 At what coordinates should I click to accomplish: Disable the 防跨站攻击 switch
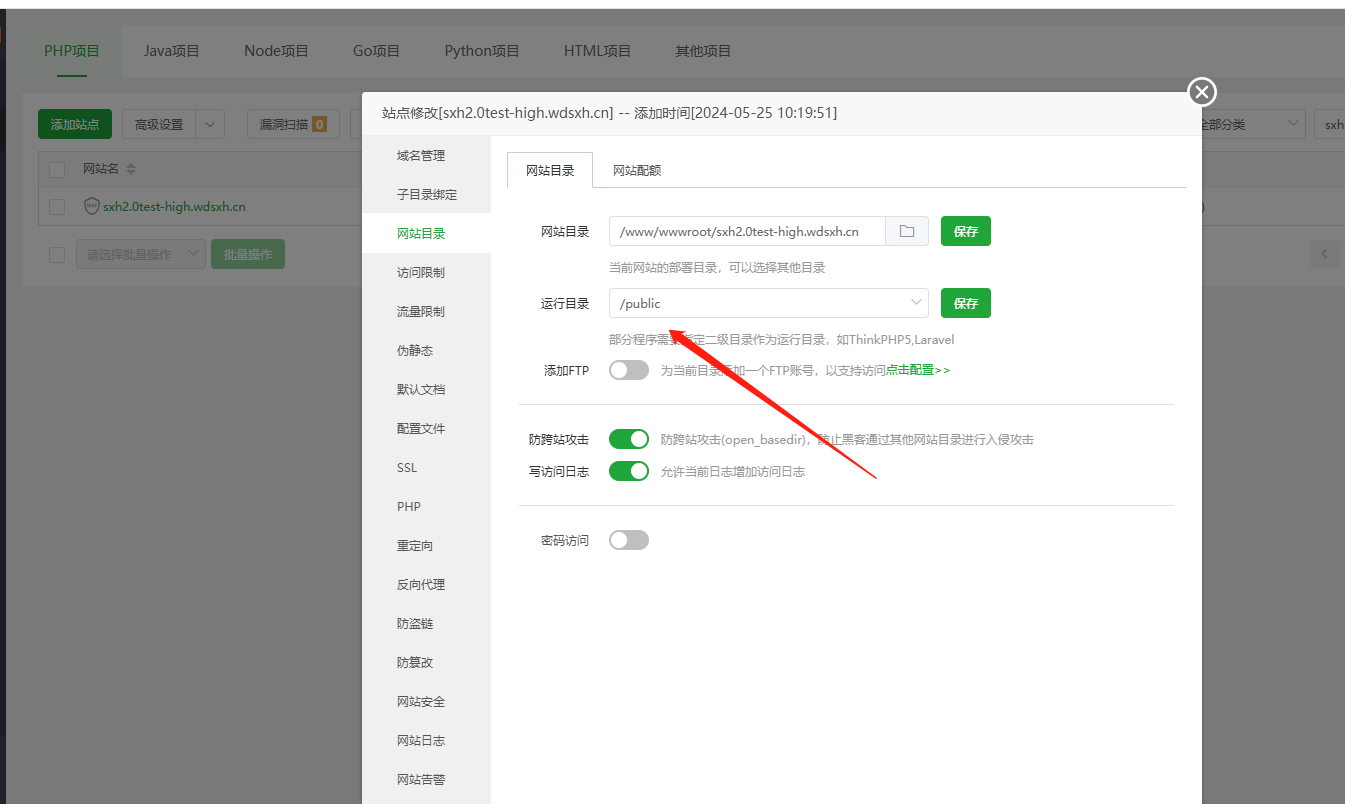pos(629,439)
